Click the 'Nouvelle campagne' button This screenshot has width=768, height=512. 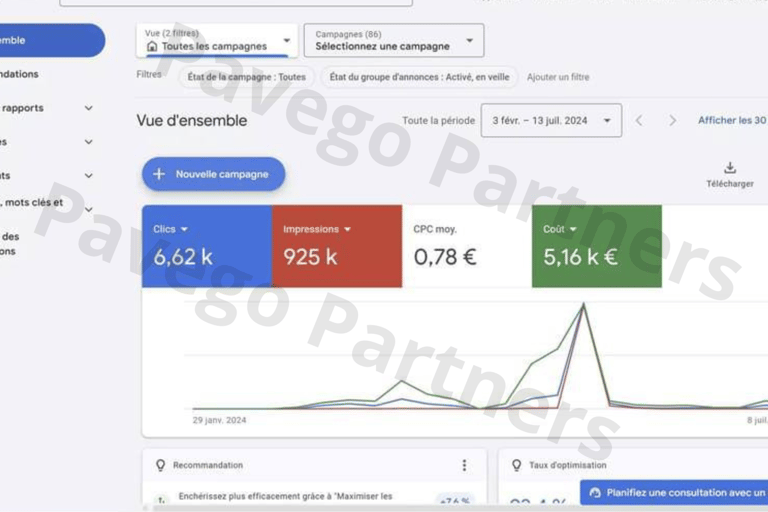(214, 174)
